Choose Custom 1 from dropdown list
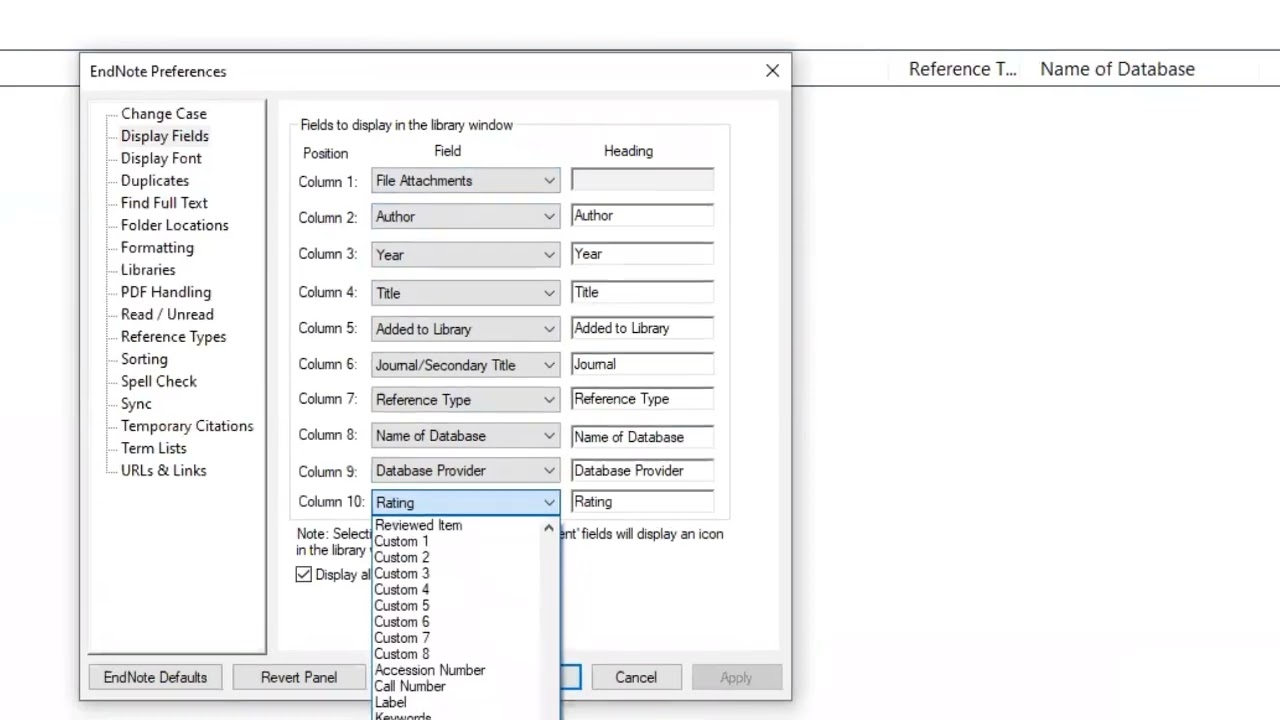This screenshot has width=1280, height=720. point(456,541)
